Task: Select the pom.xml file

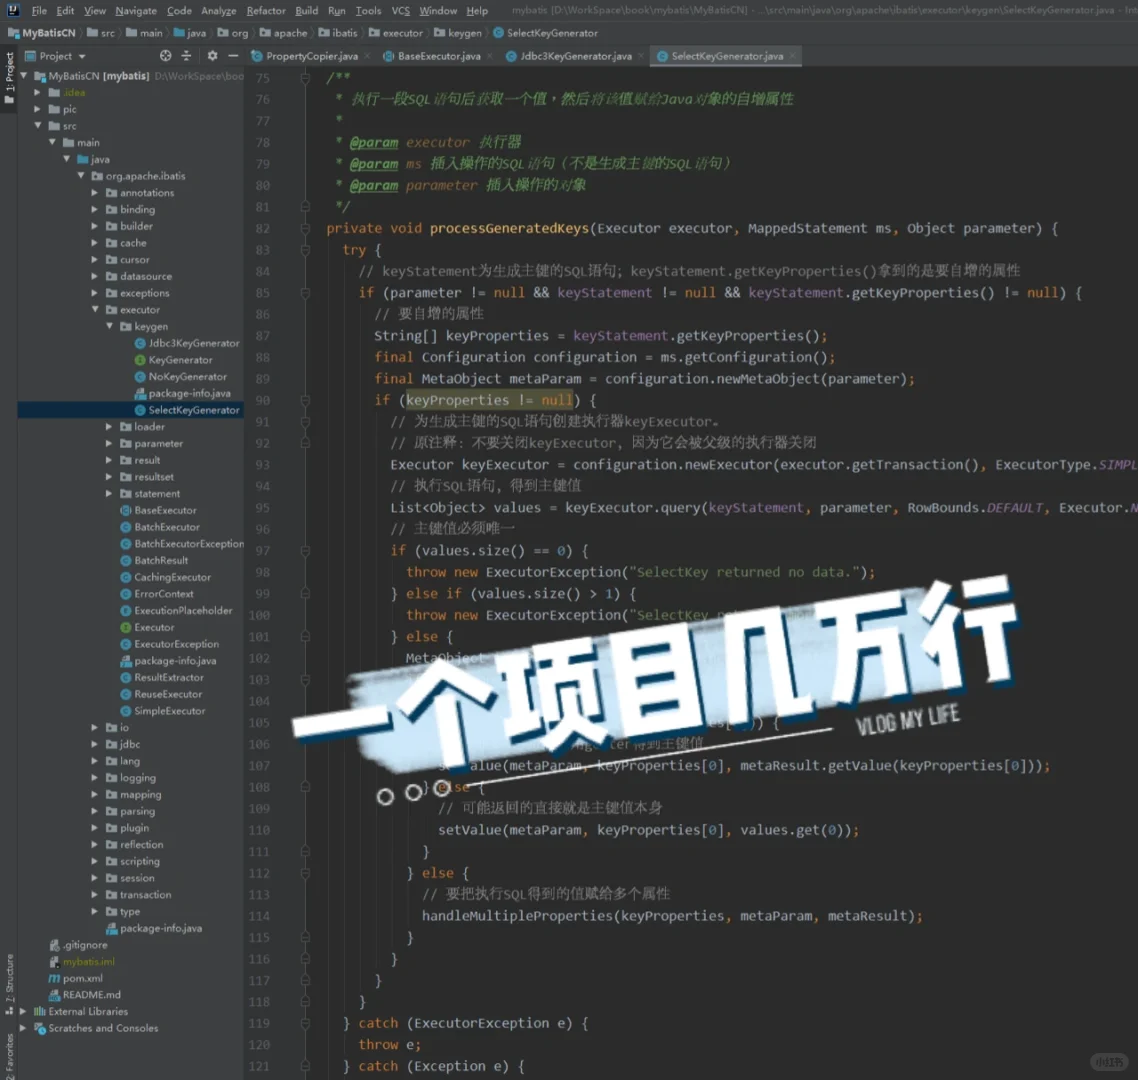Action: (75, 978)
